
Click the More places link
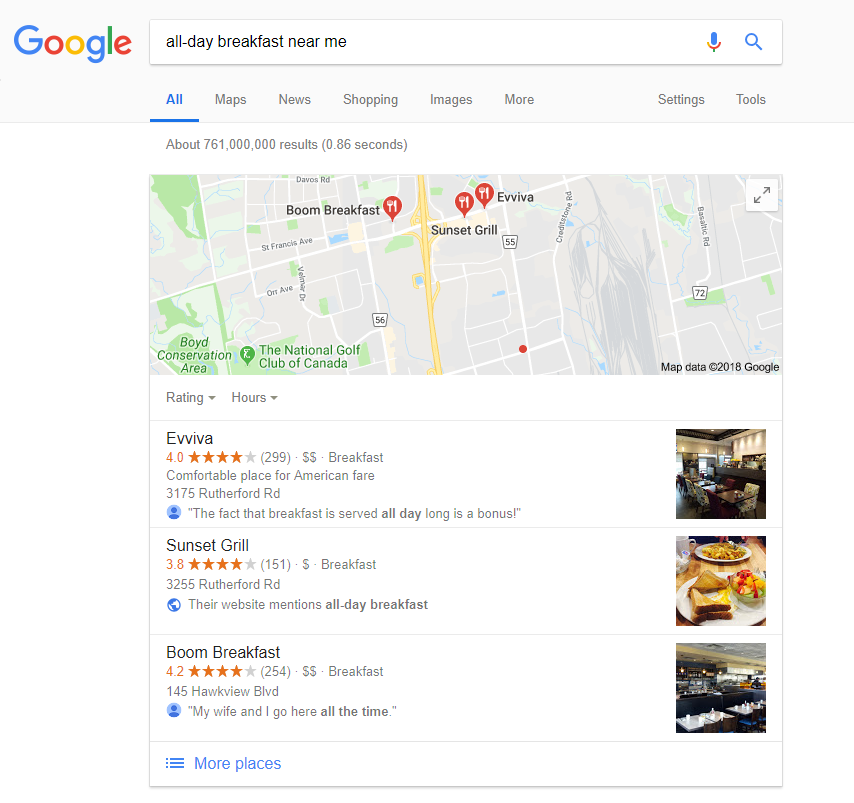coord(237,763)
